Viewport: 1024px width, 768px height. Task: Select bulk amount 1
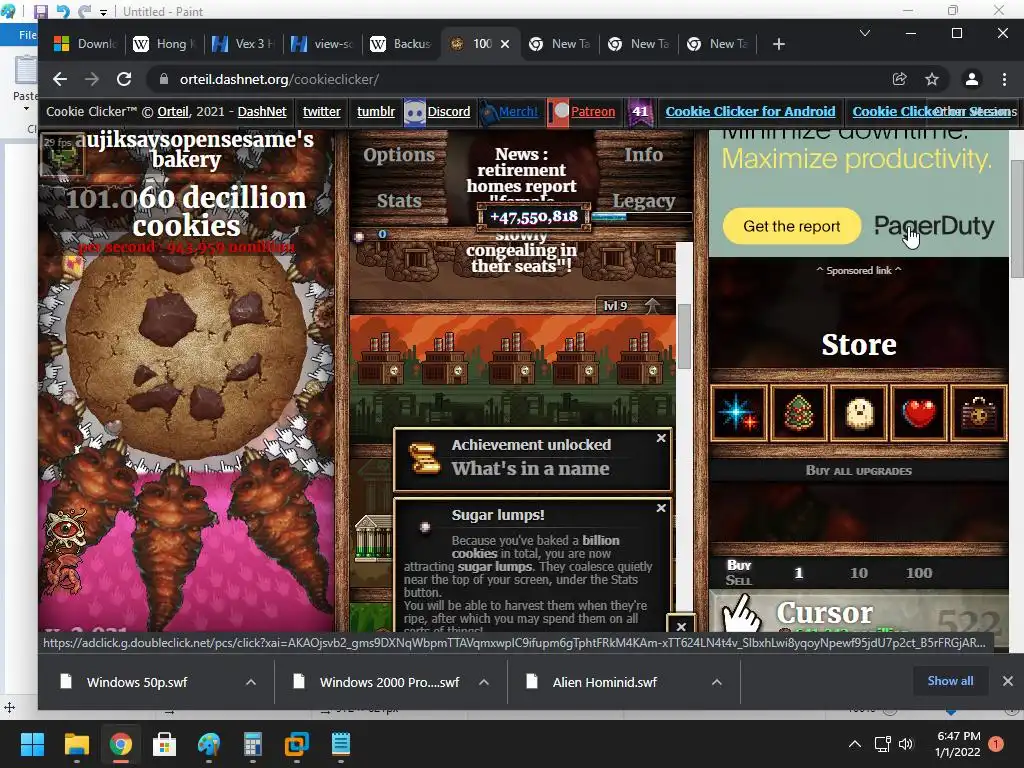798,573
